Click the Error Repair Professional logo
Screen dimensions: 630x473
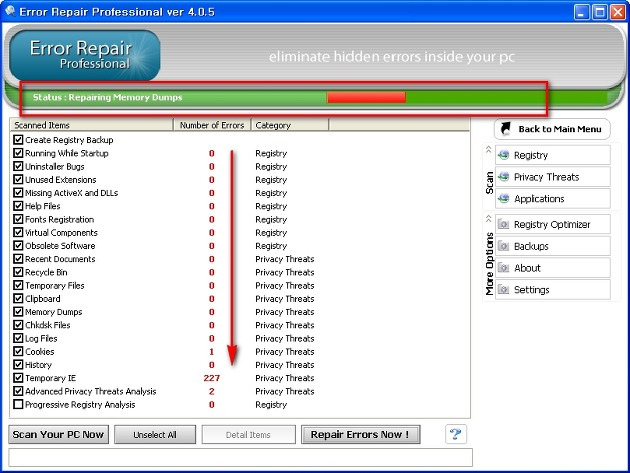(84, 55)
